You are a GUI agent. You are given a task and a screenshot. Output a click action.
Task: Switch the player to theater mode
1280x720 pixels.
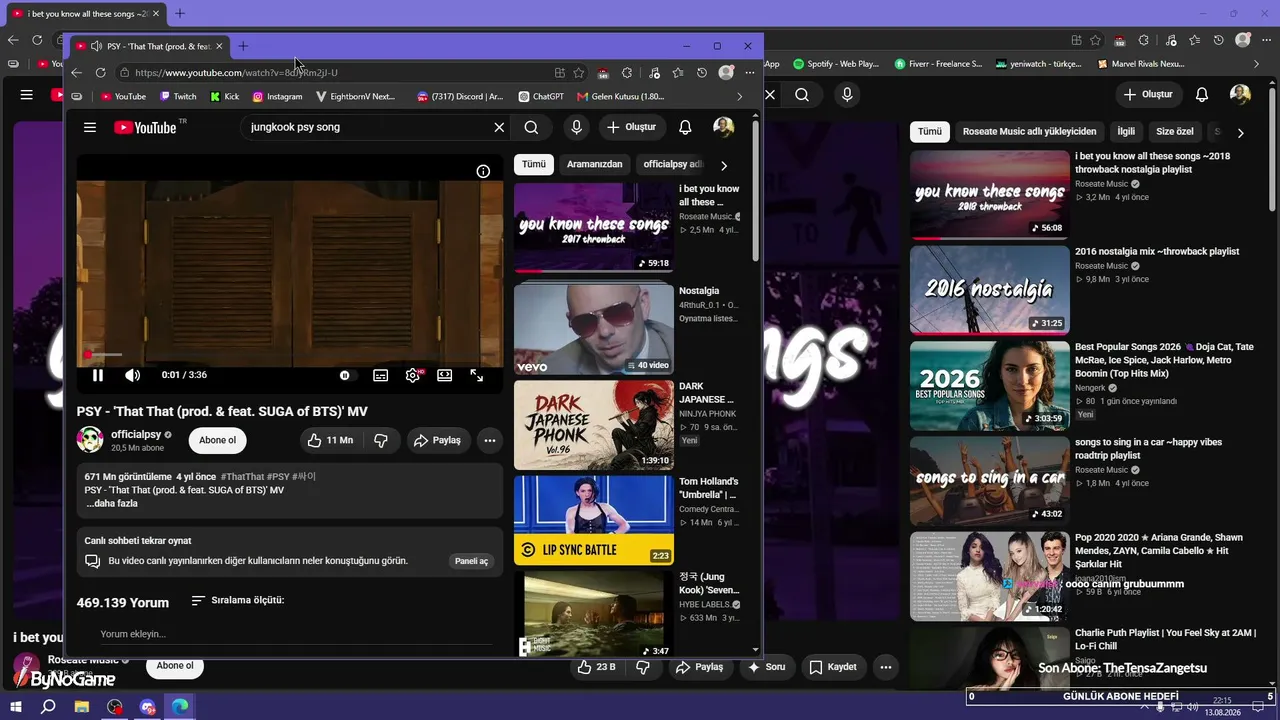[445, 375]
